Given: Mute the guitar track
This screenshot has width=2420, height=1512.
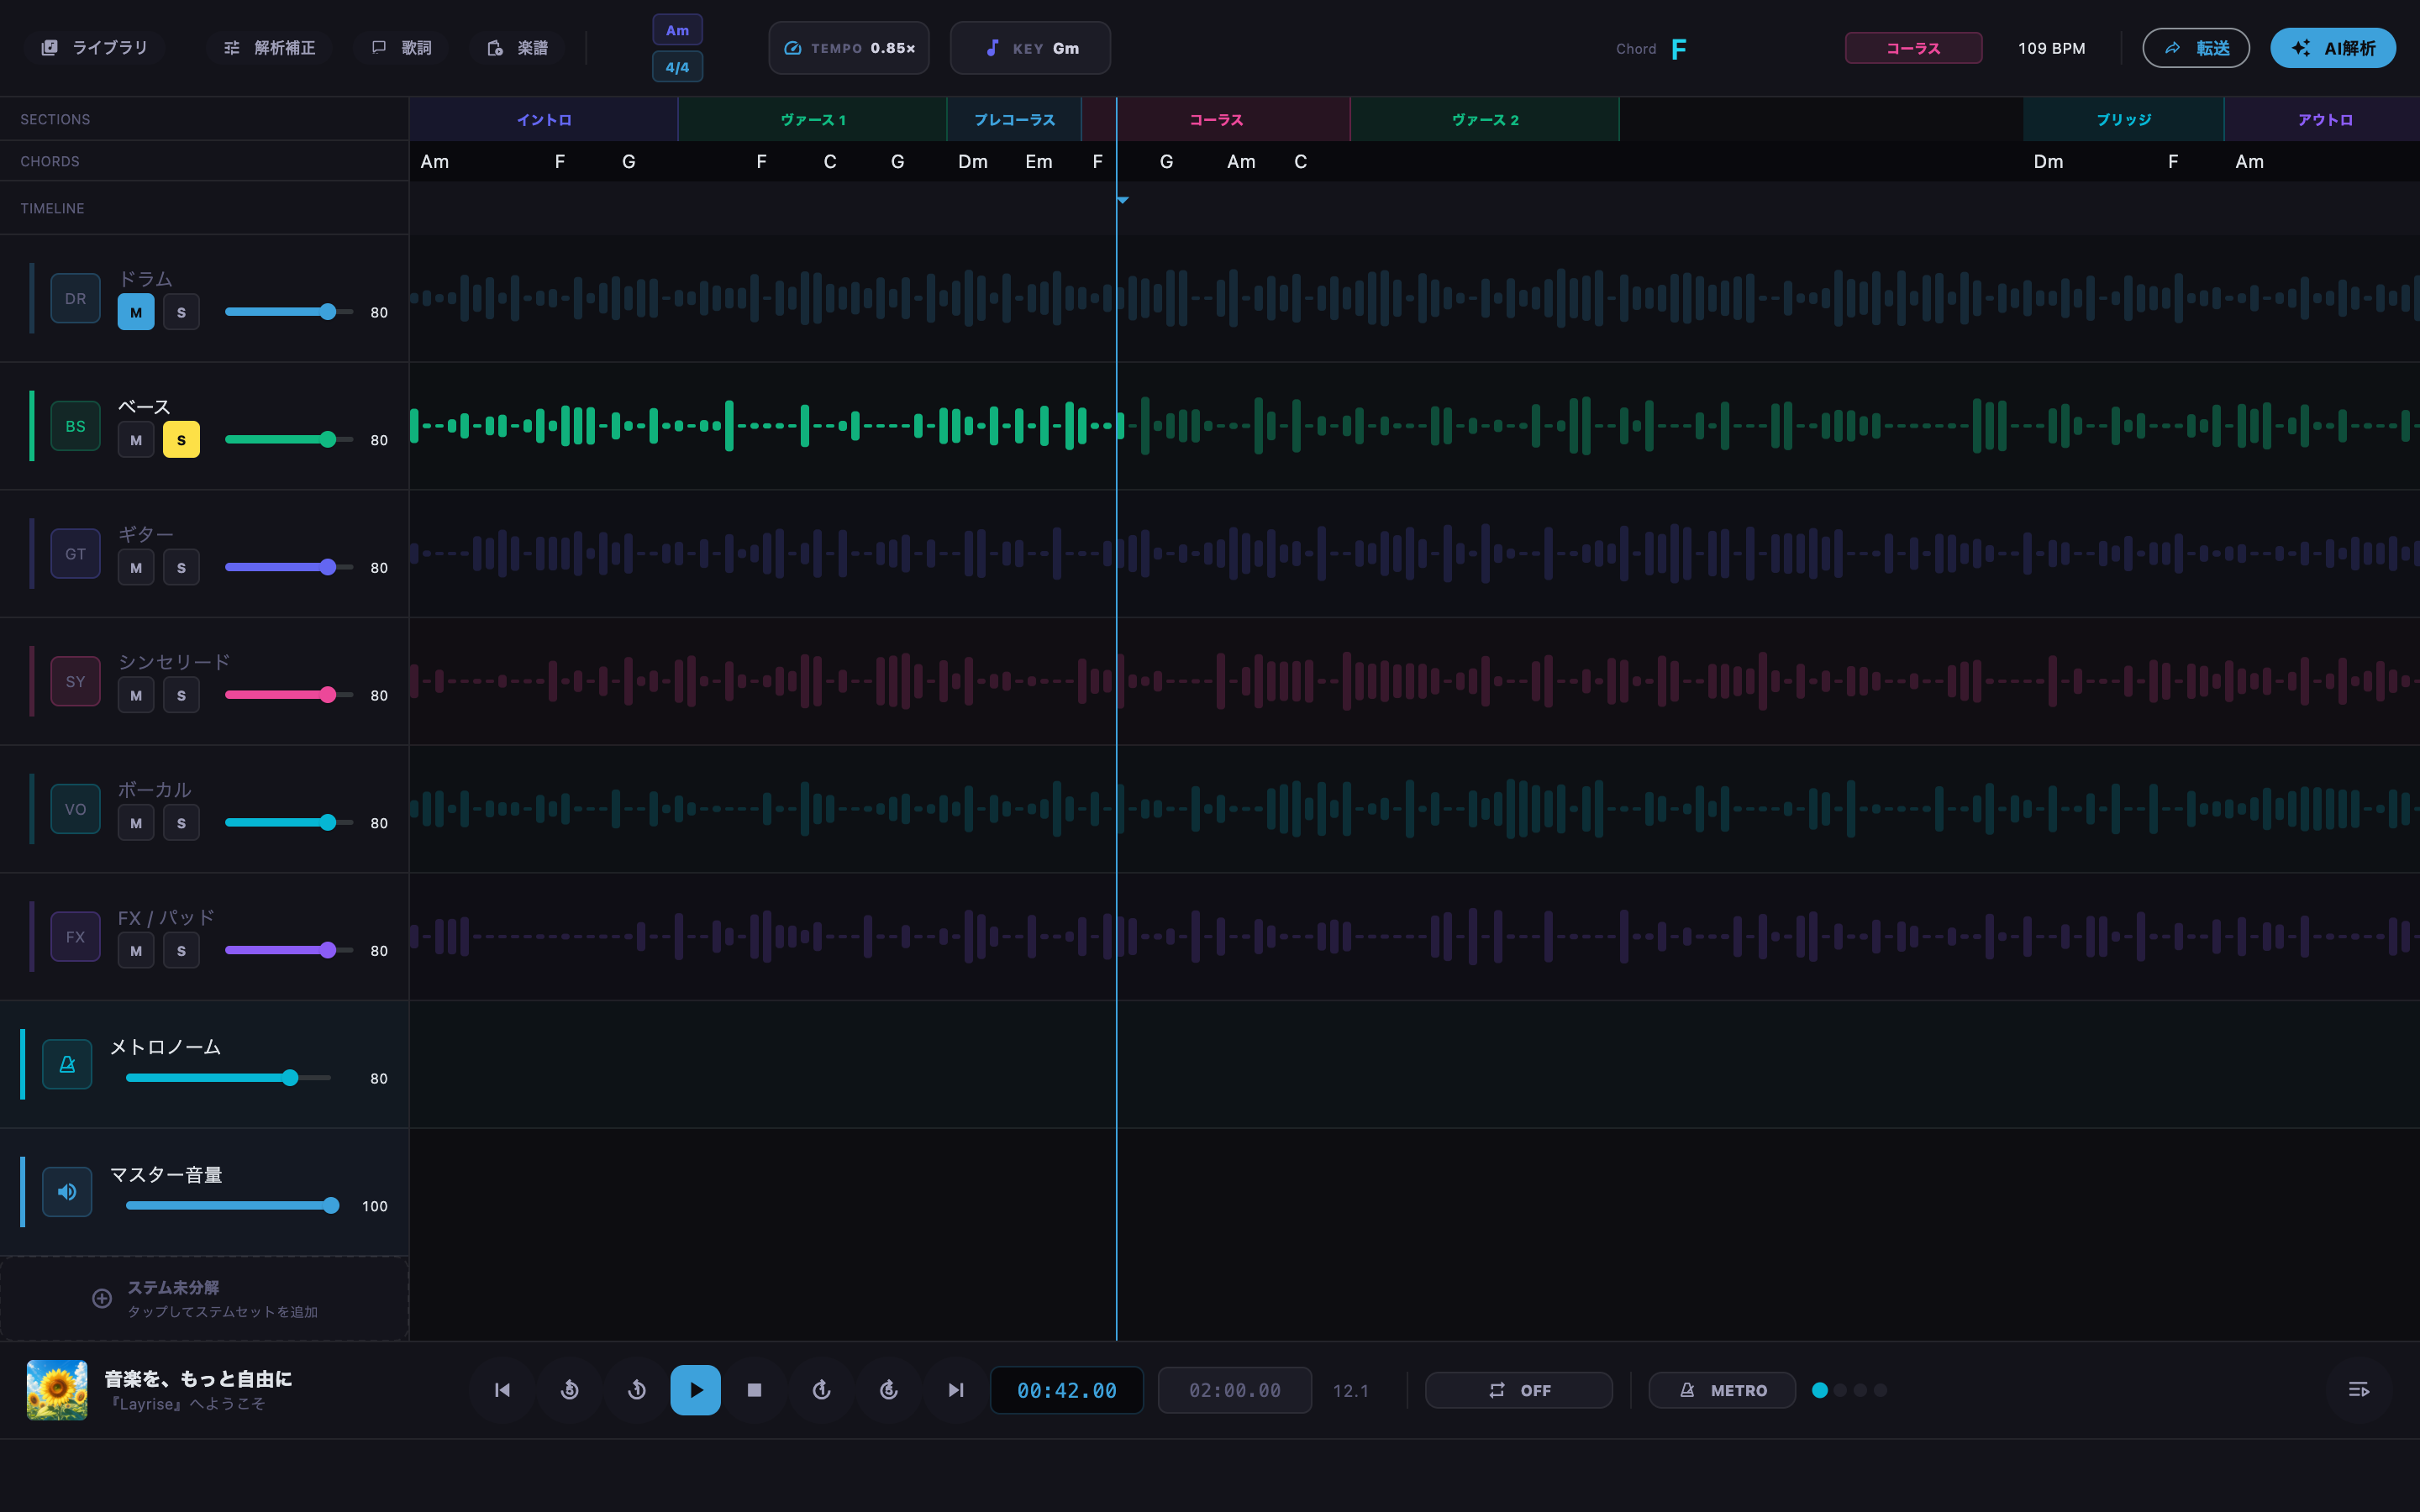Looking at the screenshot, I should tap(136, 568).
